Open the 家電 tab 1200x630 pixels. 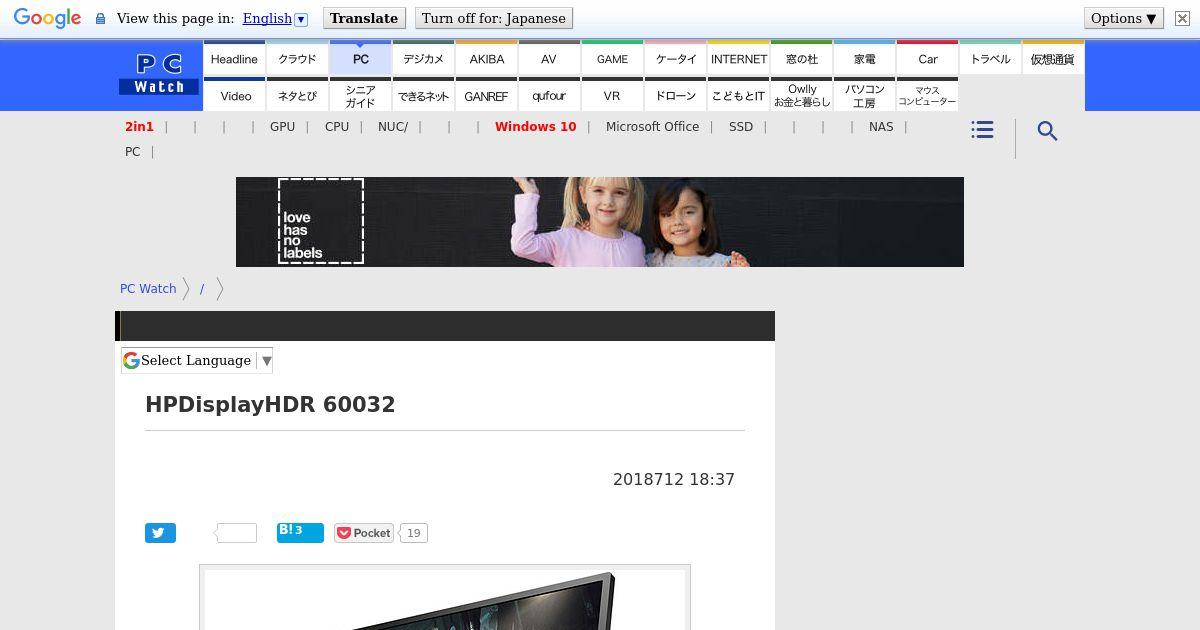coord(865,58)
